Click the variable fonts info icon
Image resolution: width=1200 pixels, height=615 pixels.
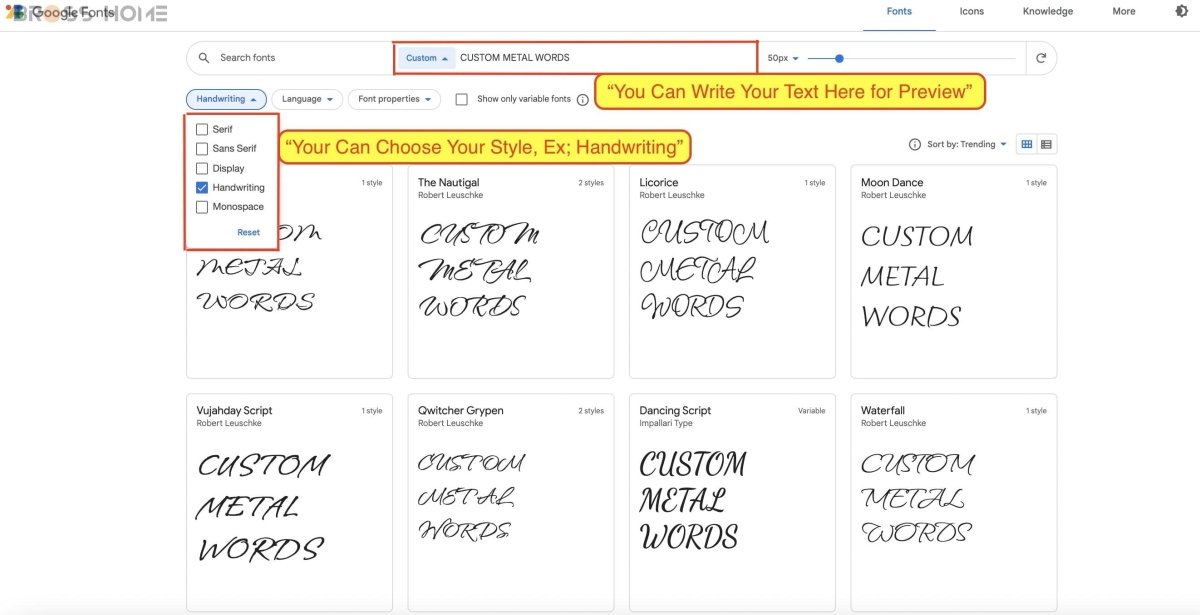pyautogui.click(x=583, y=100)
